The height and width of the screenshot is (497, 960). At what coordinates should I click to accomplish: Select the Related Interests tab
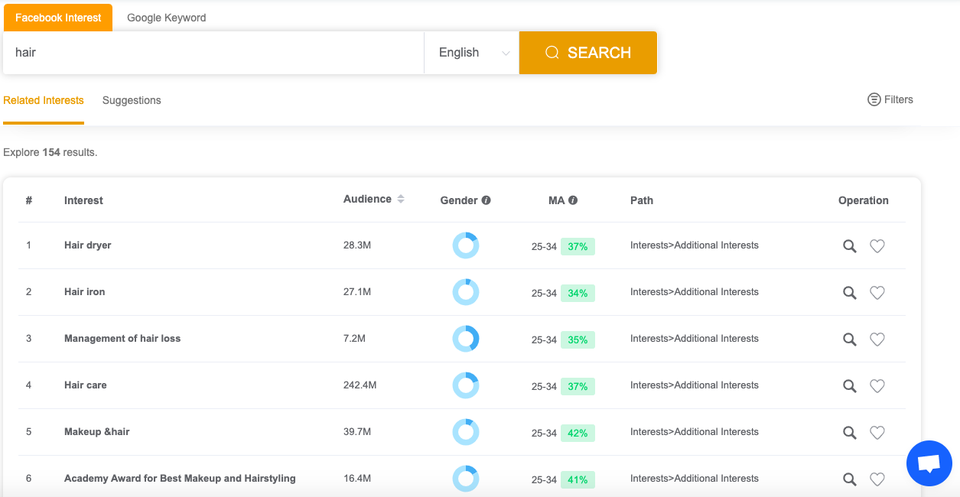(x=43, y=100)
